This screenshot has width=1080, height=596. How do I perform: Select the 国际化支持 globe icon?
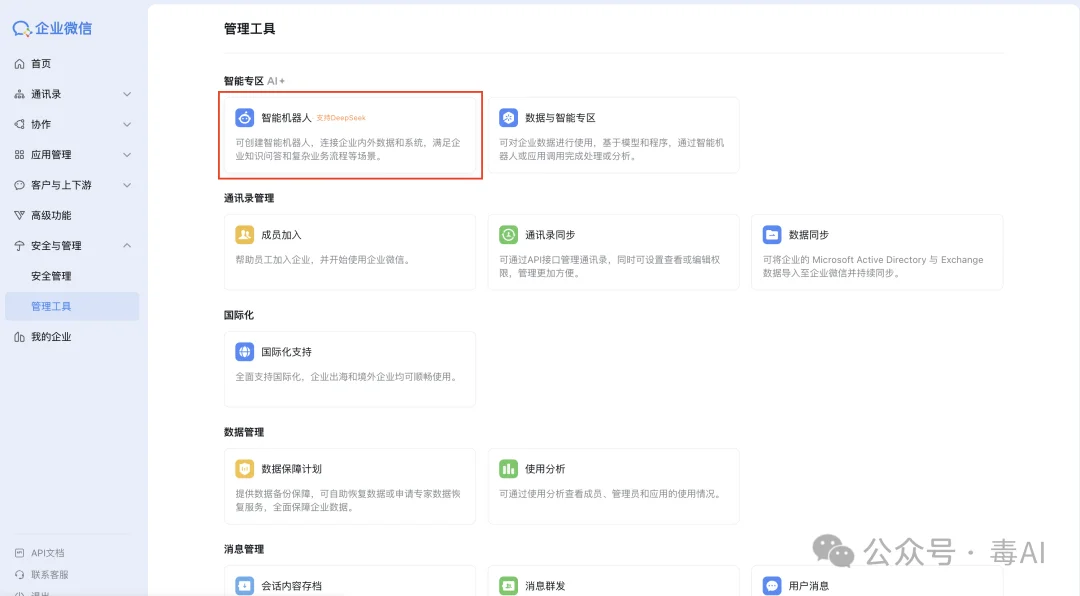(x=245, y=352)
